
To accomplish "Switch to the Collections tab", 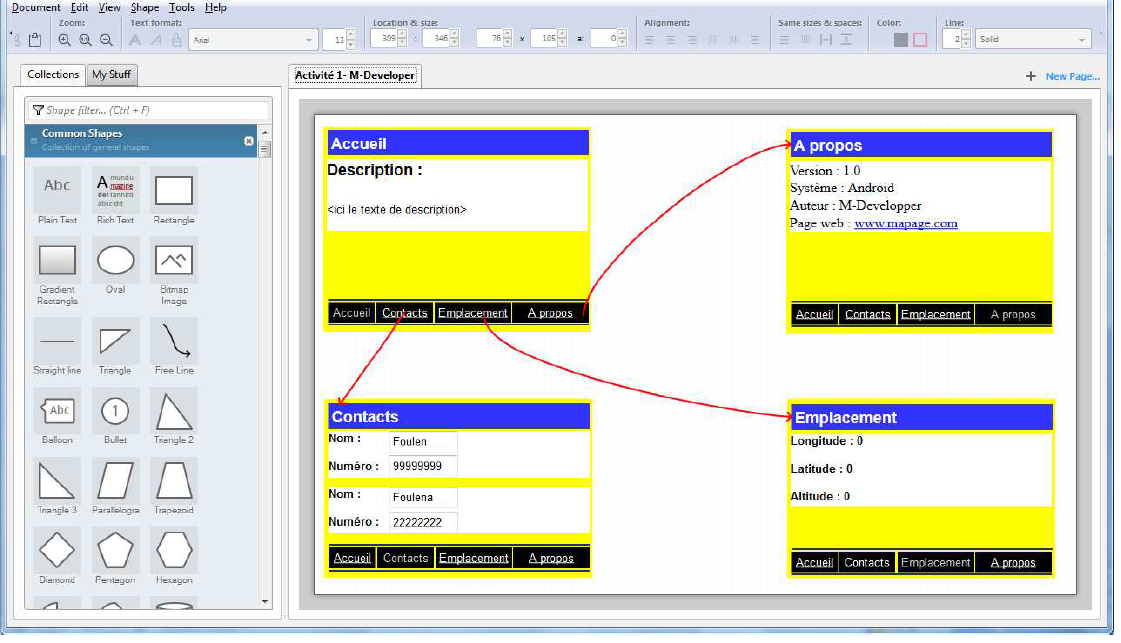I will (53, 74).
